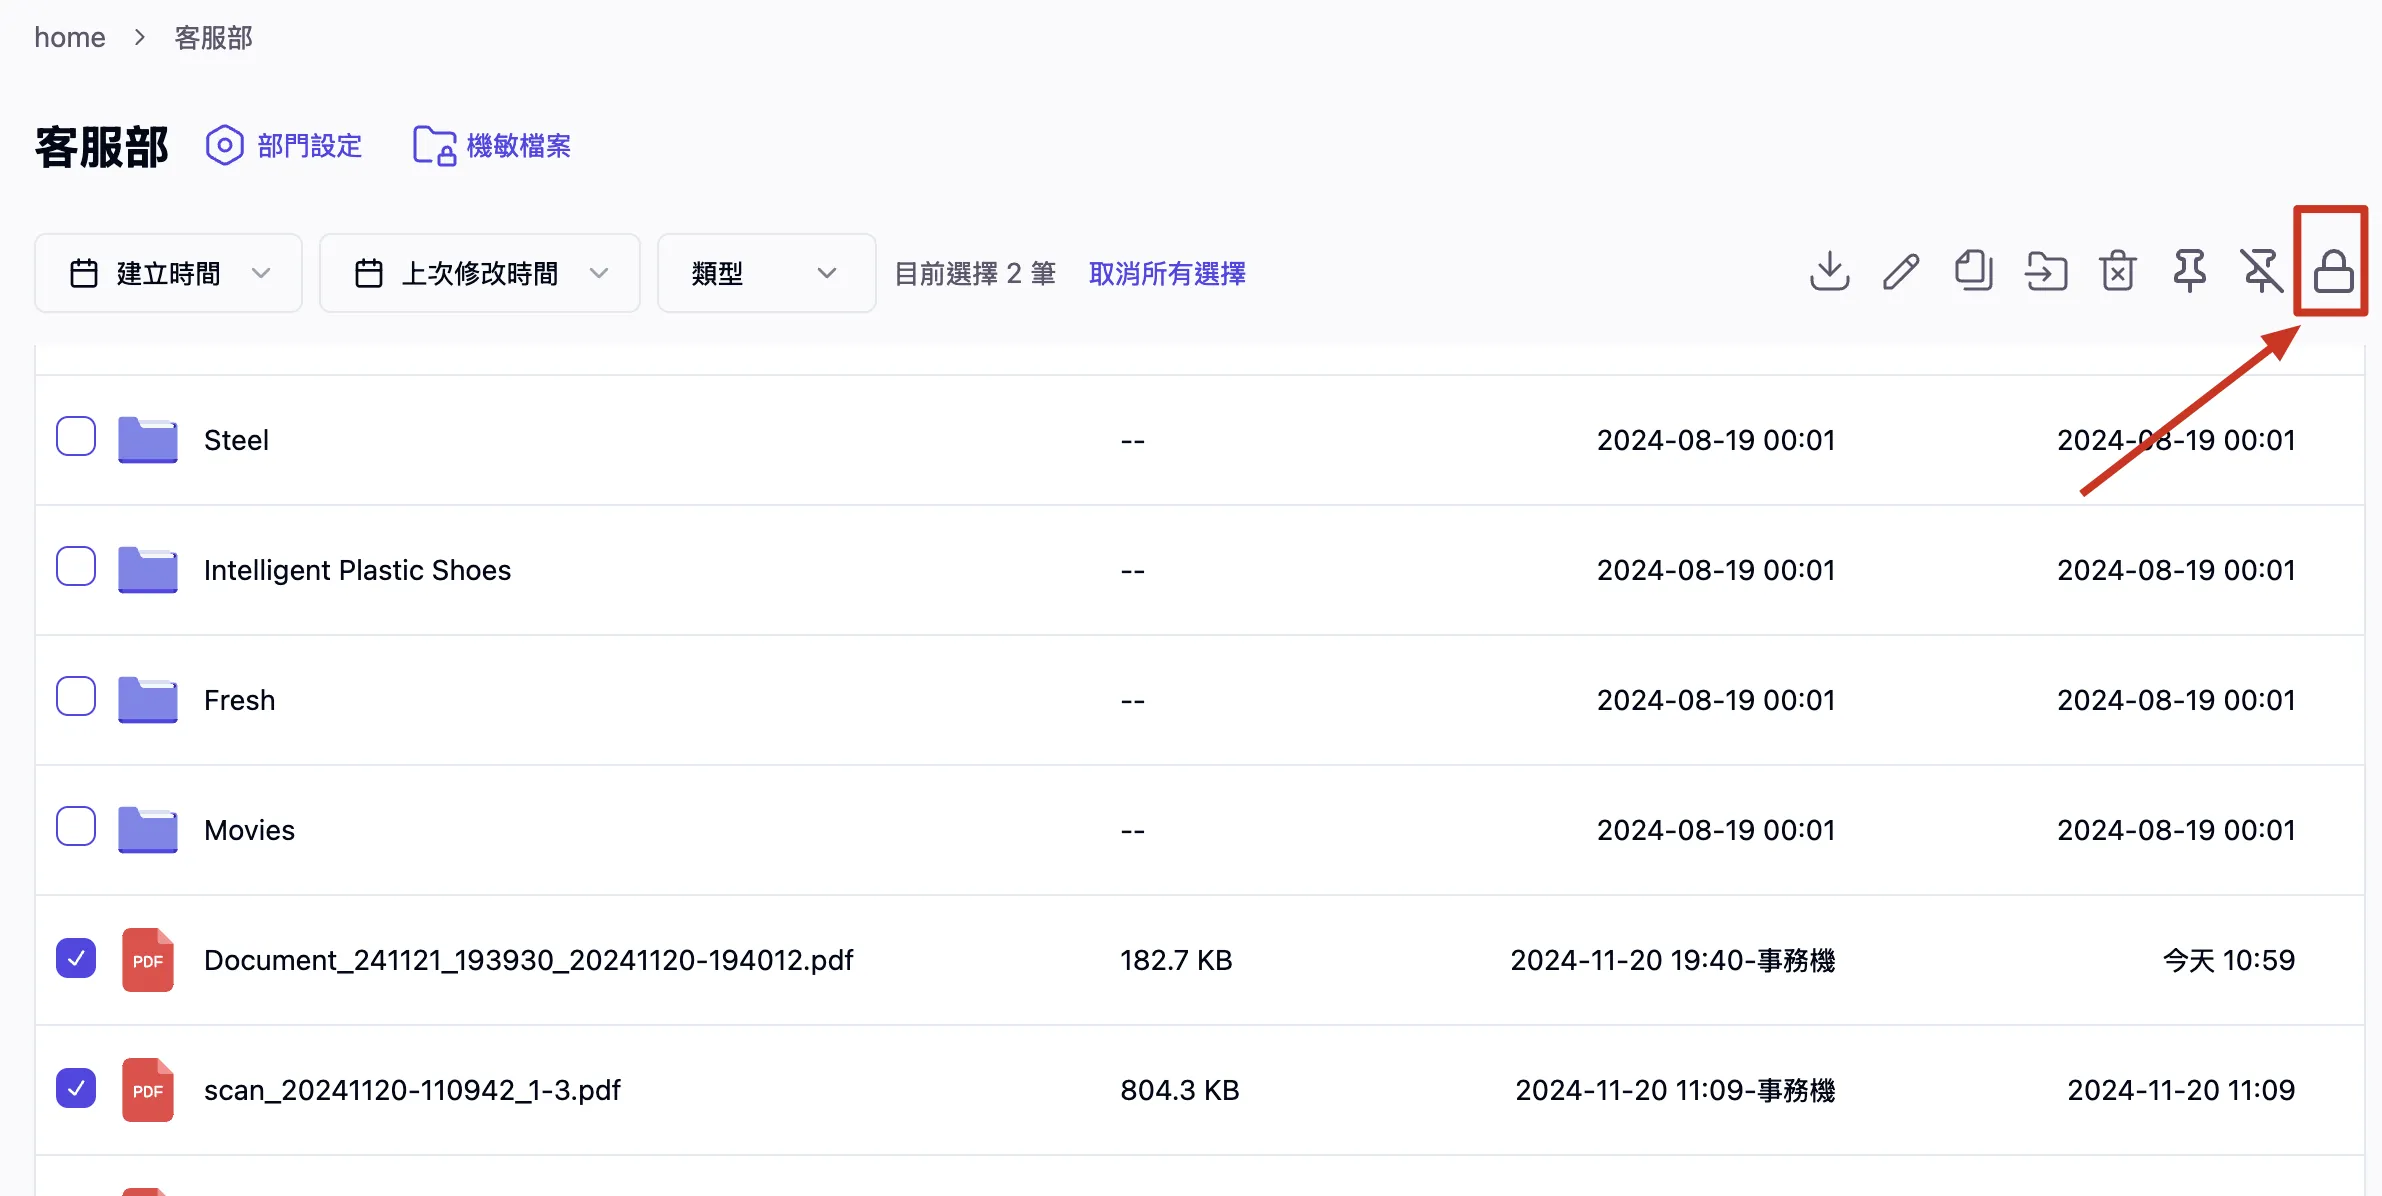2382x1196 pixels.
Task: Click the pencil rename icon
Action: click(1901, 271)
